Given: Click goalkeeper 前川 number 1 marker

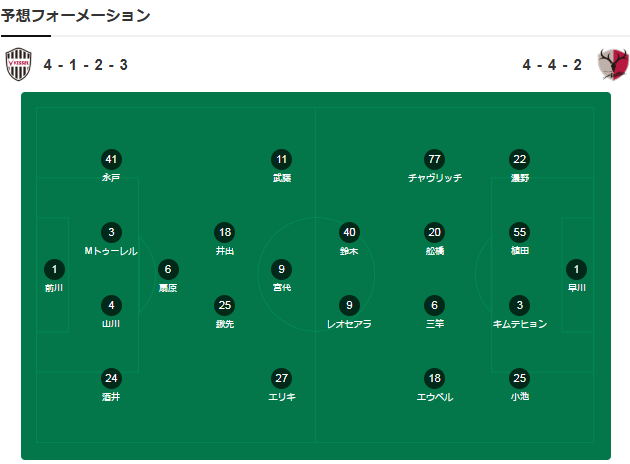Looking at the screenshot, I should 53,269.
